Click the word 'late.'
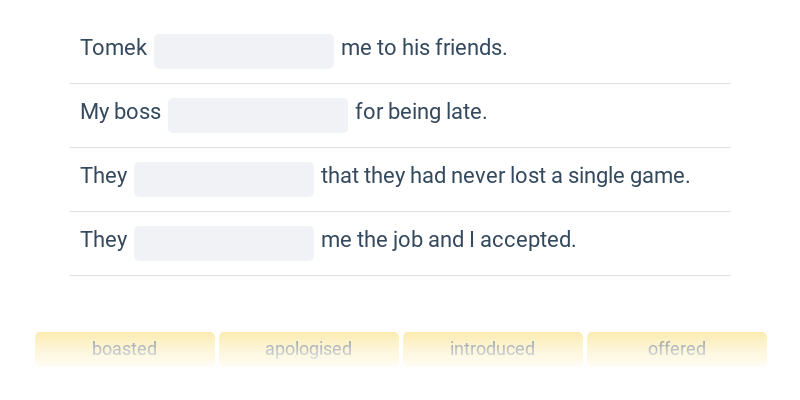This screenshot has width=800, height=400. [x=467, y=112]
